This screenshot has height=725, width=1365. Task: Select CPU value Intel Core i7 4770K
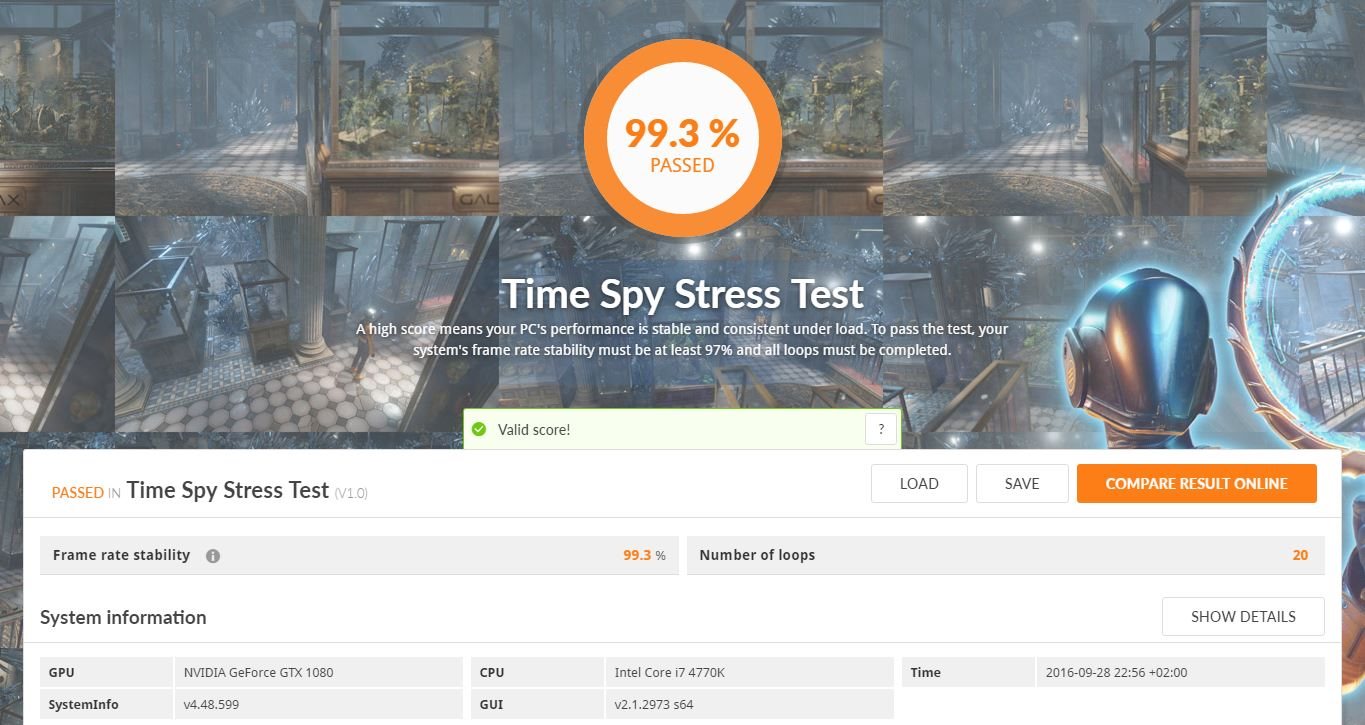[x=670, y=673]
